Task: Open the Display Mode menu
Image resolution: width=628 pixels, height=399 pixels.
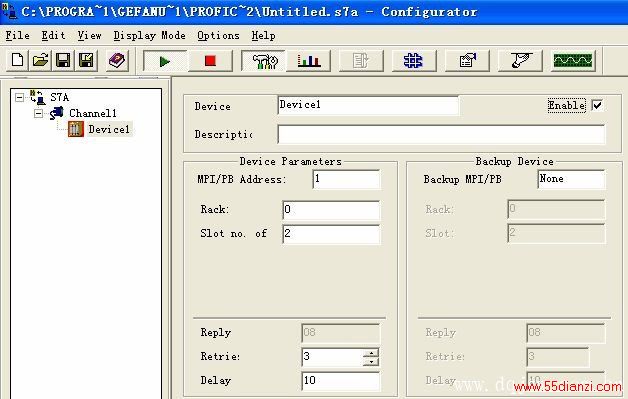Action: pos(149,36)
